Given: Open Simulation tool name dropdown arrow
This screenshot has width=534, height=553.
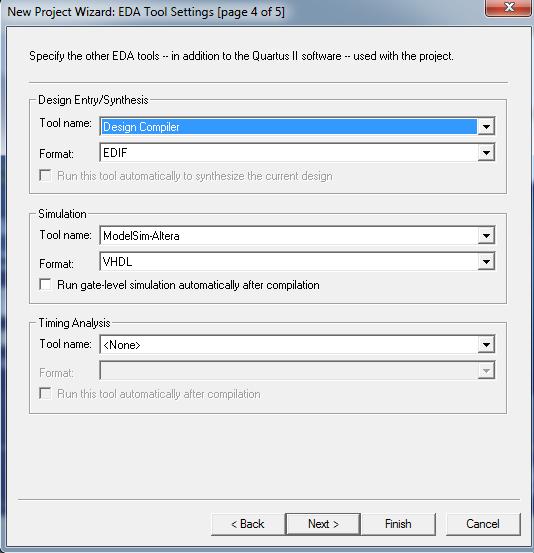Looking at the screenshot, I should click(486, 236).
